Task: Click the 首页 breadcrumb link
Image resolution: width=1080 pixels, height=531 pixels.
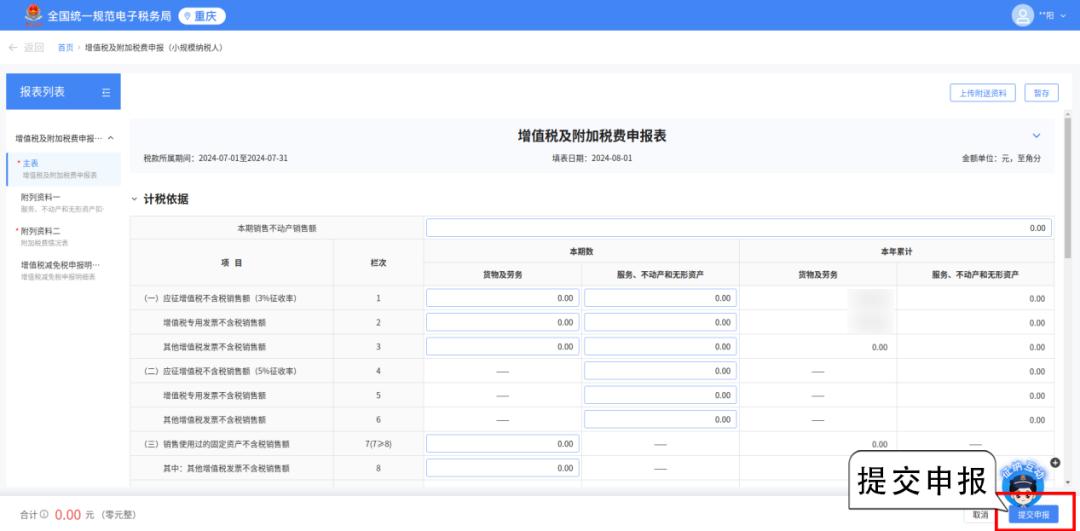Action: (65, 47)
